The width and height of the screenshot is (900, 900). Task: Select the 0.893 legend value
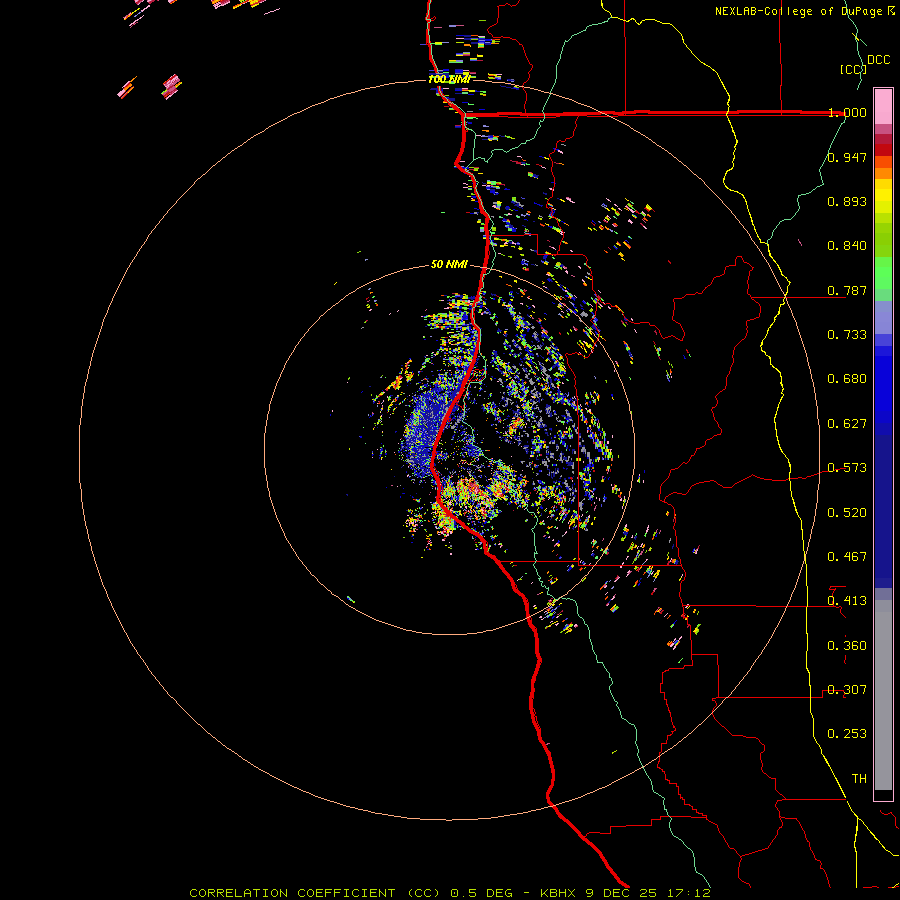847,202
